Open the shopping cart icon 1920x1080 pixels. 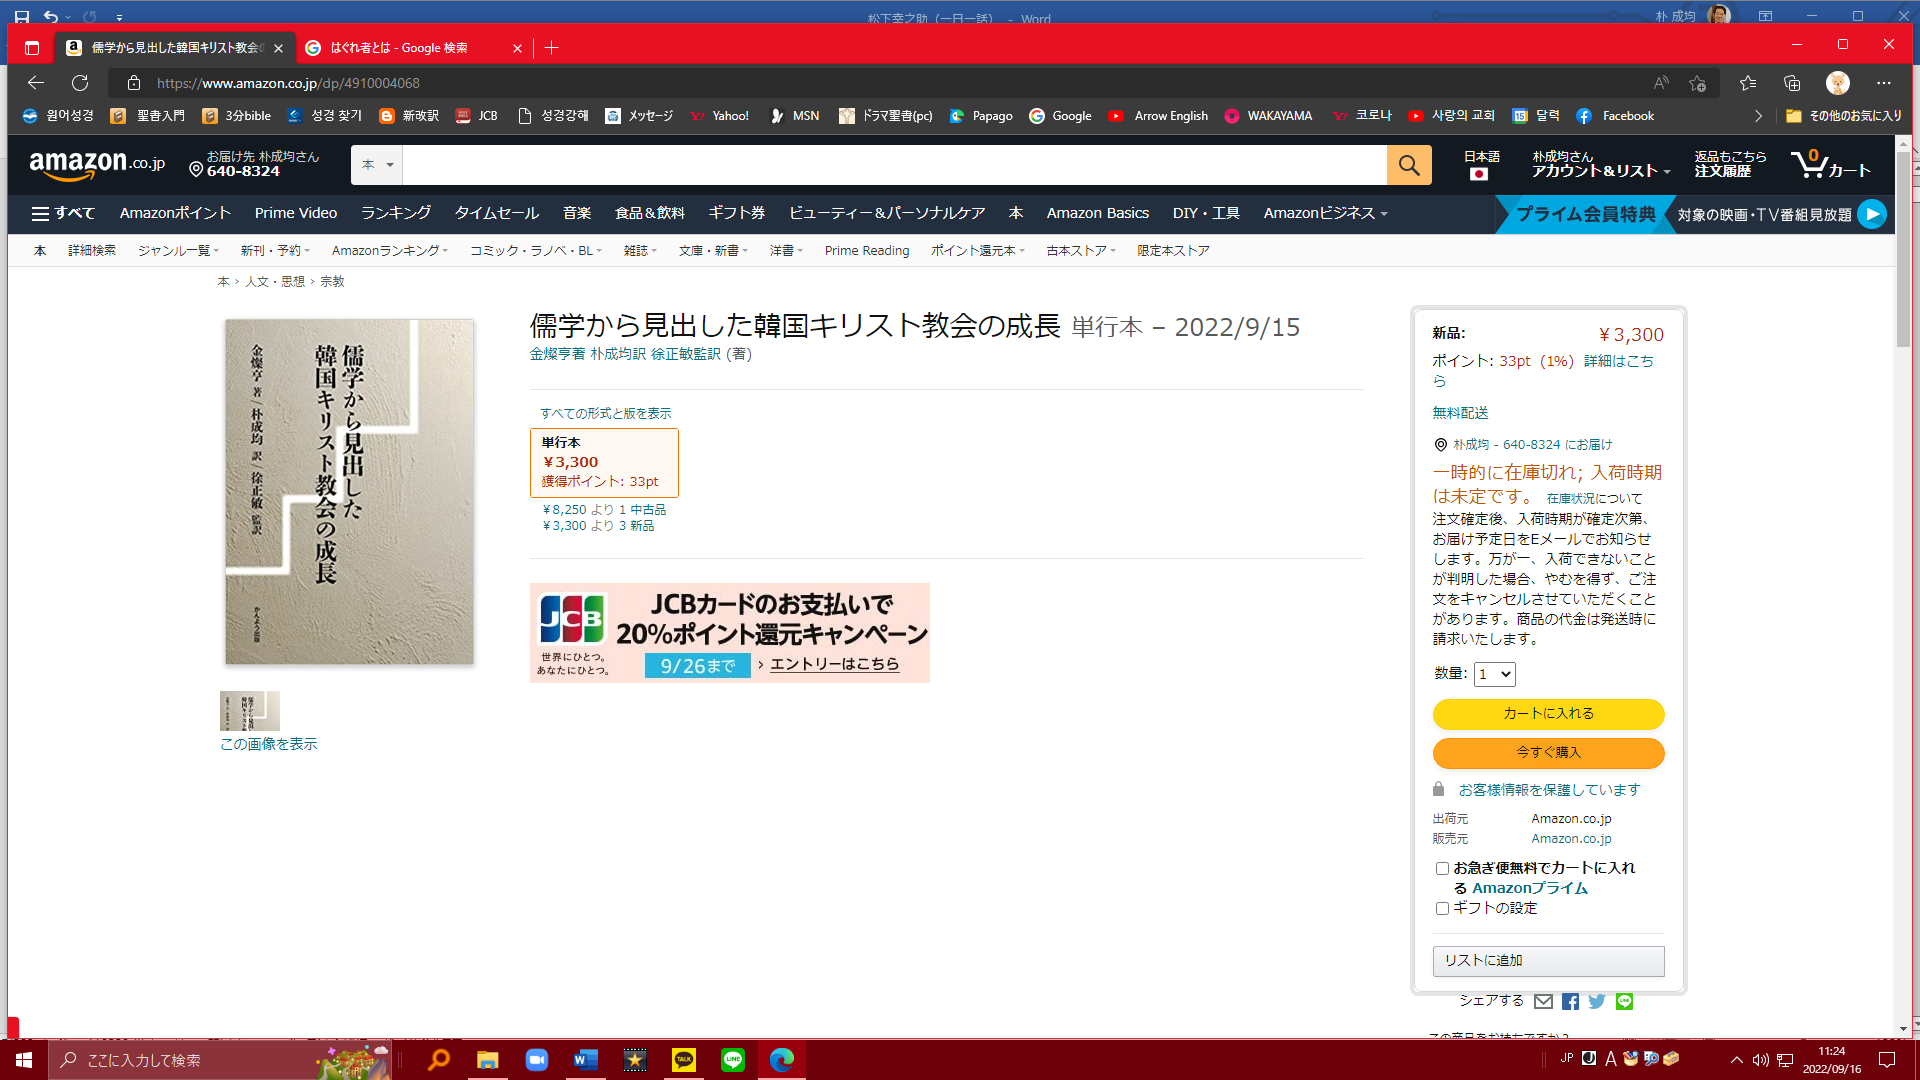[x=1830, y=165]
